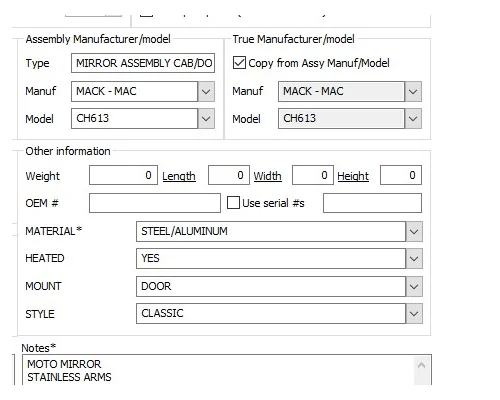
Task: Expand the MOUNT dropdown arrow
Action: tap(414, 286)
